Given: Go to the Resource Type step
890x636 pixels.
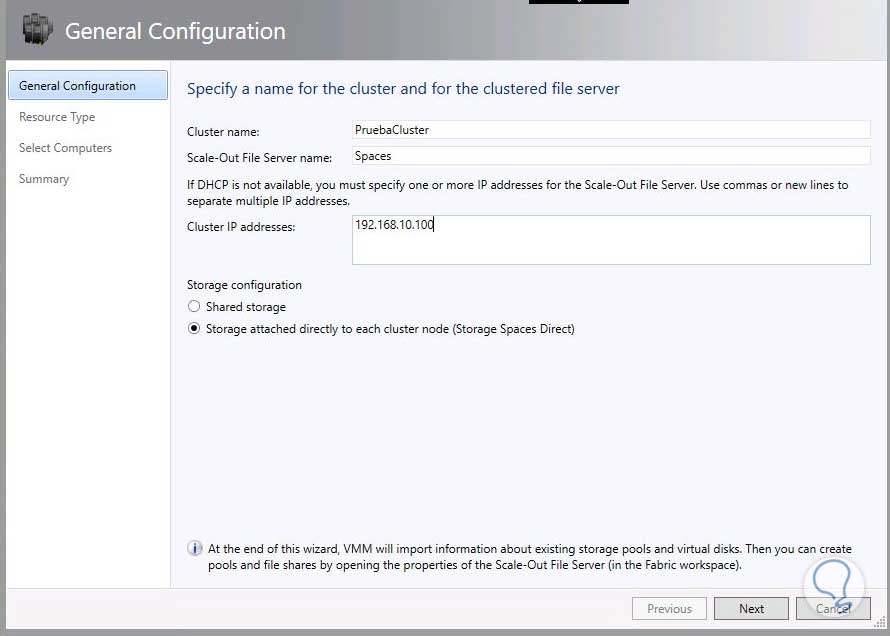Looking at the screenshot, I should click(57, 117).
